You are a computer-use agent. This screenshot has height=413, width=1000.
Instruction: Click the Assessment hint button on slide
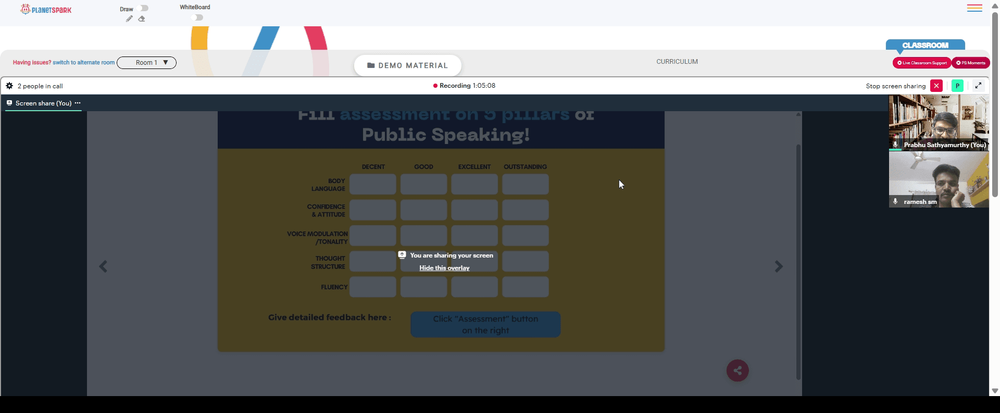(x=485, y=324)
